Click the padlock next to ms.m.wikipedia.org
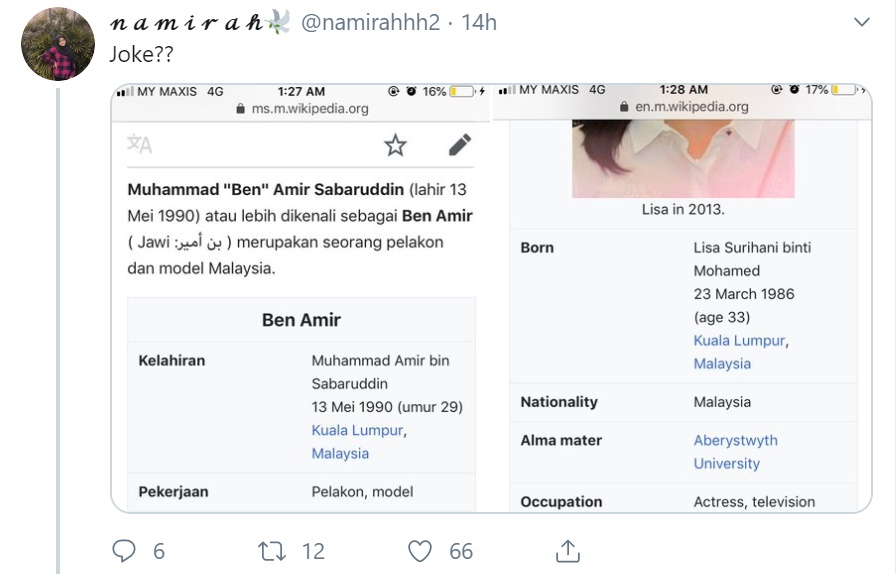This screenshot has width=896, height=574. click(241, 109)
